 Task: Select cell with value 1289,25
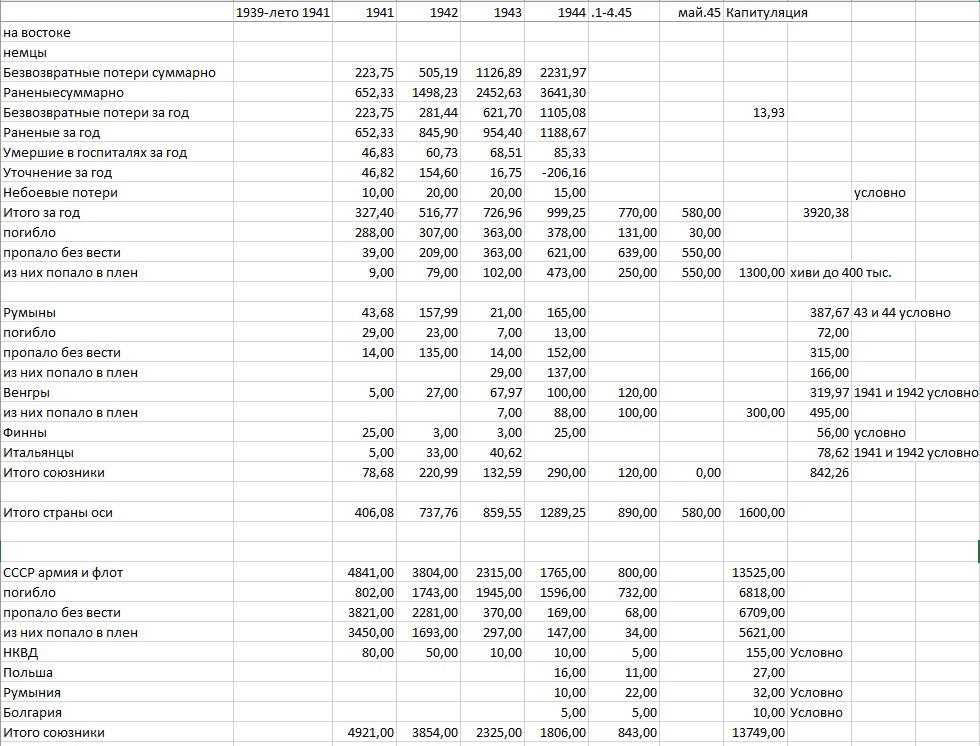tap(556, 512)
